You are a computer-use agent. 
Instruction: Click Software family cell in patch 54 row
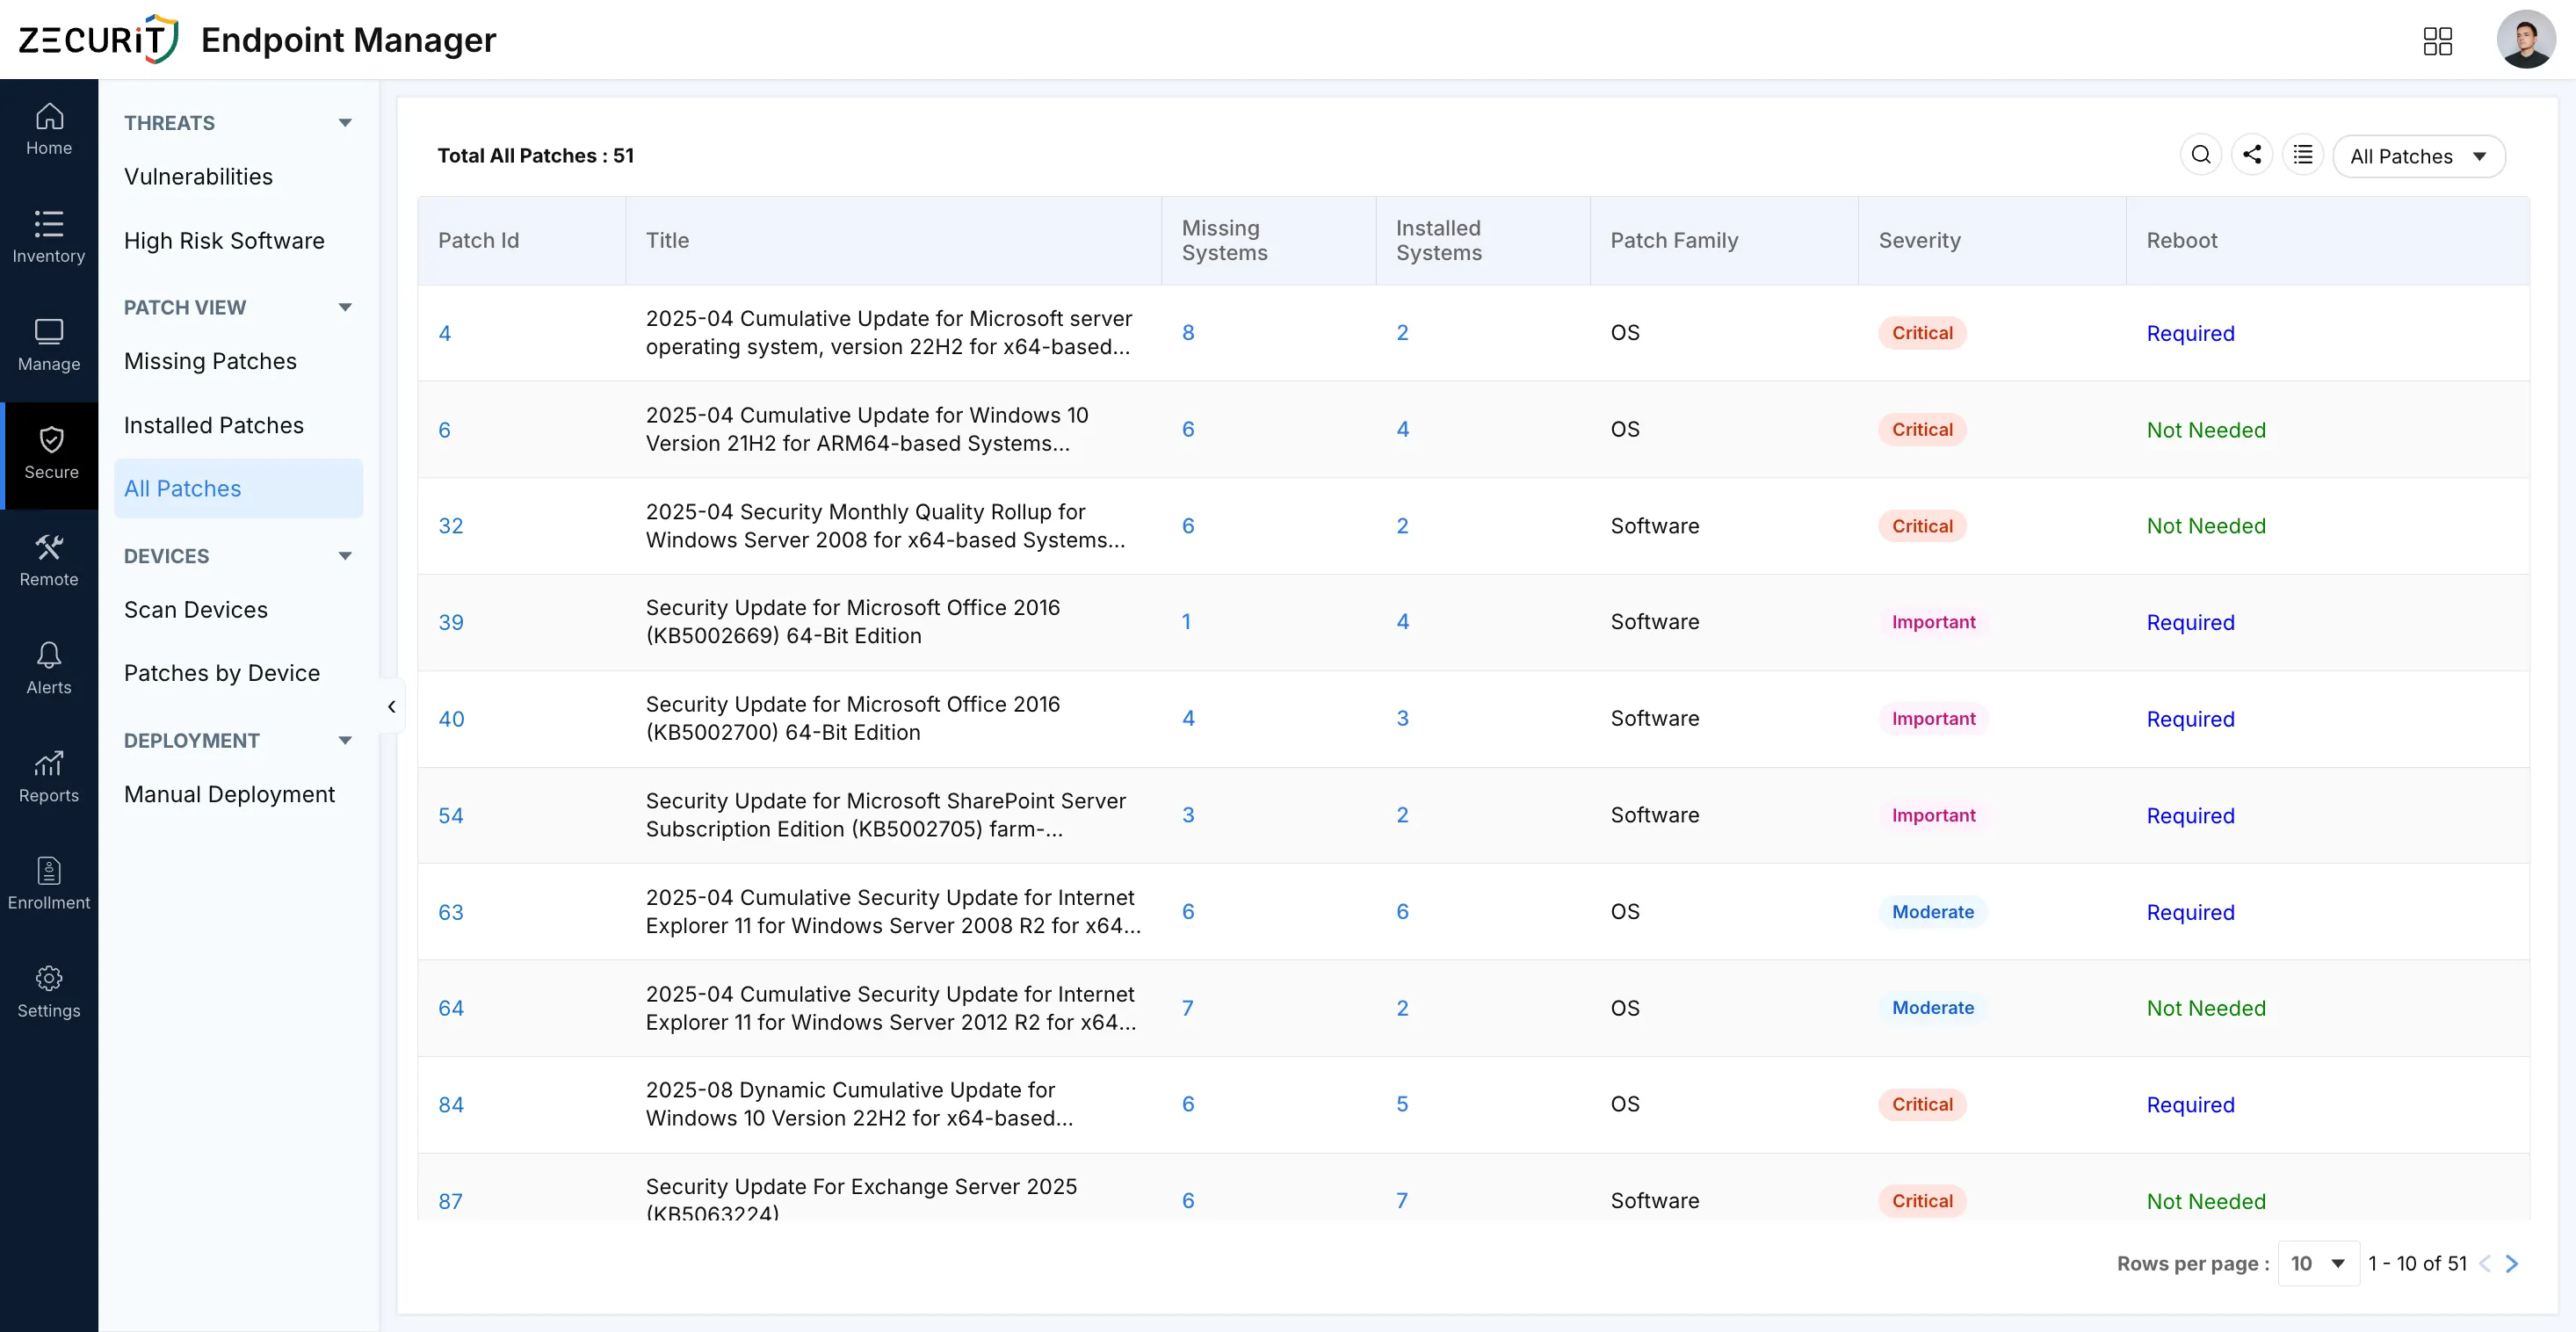(x=1654, y=815)
